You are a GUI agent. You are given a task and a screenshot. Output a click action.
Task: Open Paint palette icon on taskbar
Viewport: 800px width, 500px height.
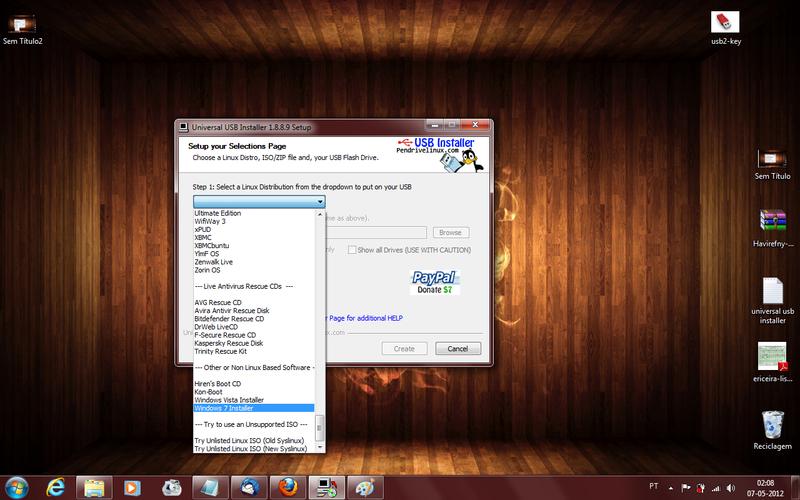[x=365, y=488]
